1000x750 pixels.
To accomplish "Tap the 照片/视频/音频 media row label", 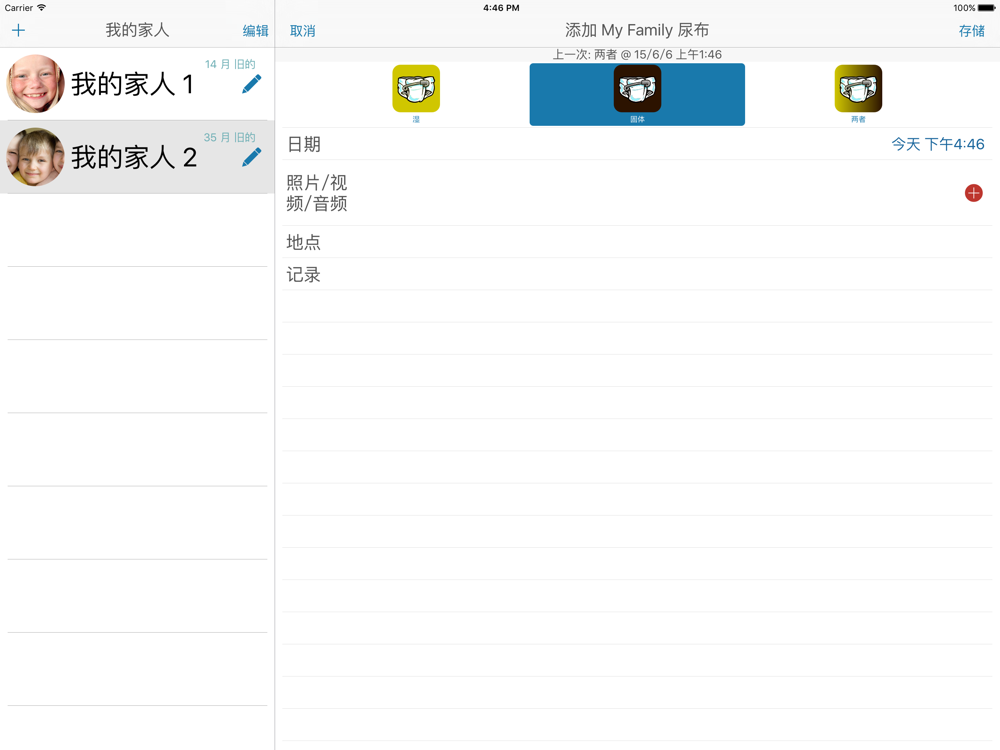I will click(316, 193).
